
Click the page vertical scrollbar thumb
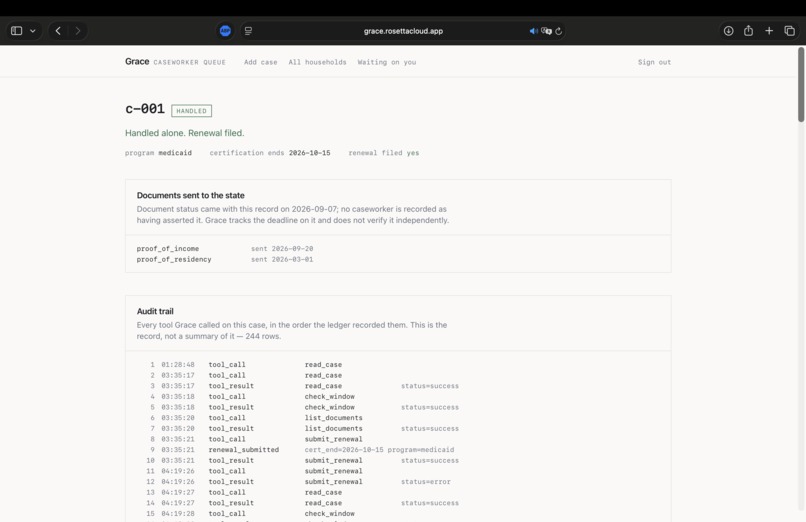click(x=801, y=85)
